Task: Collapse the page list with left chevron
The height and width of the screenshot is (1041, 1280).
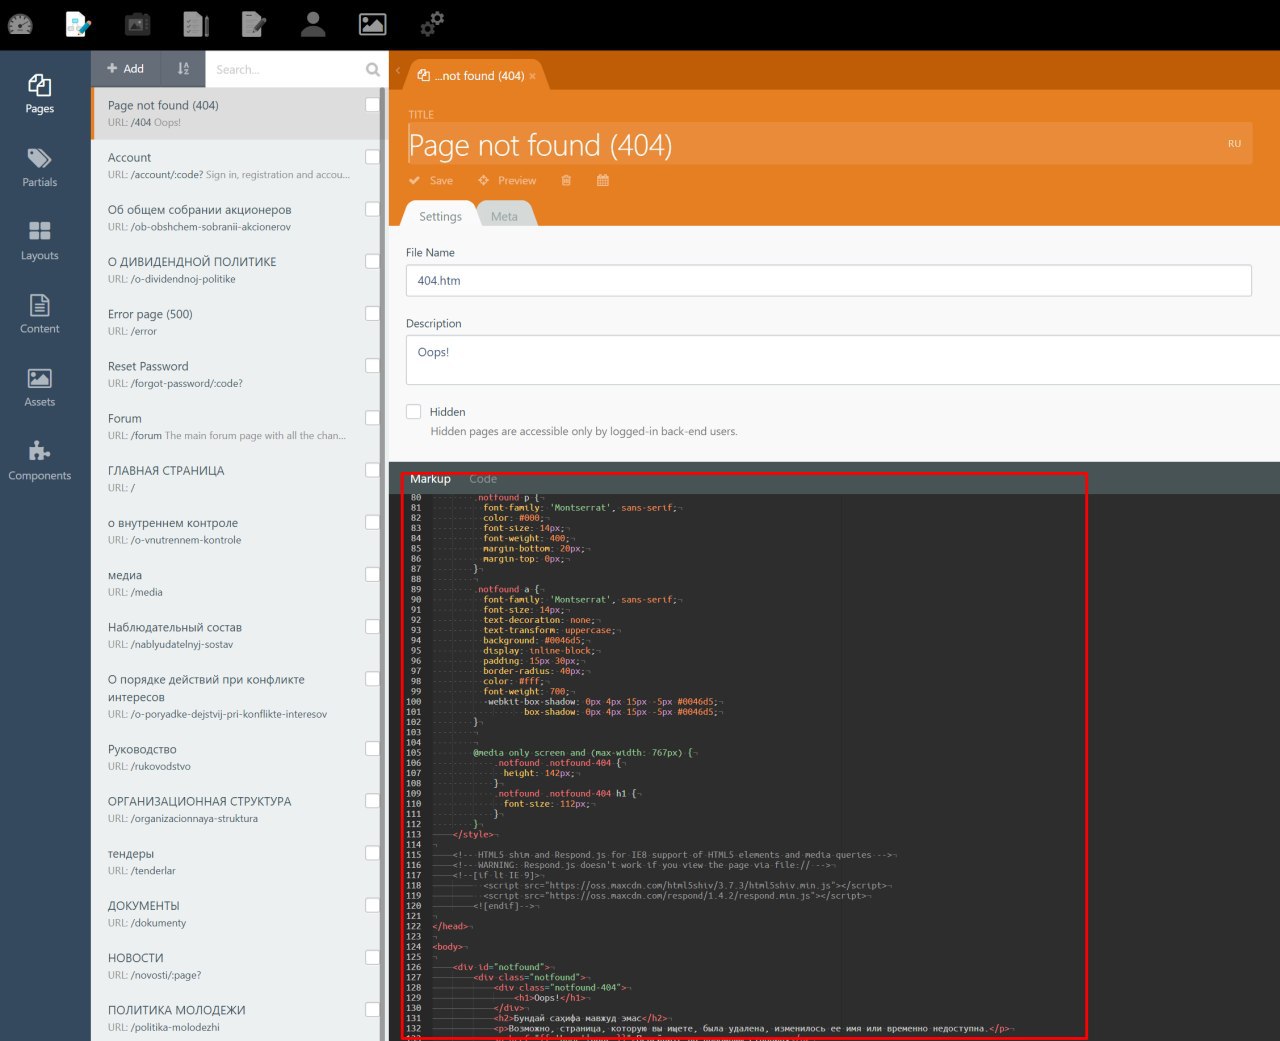Action: [397, 70]
